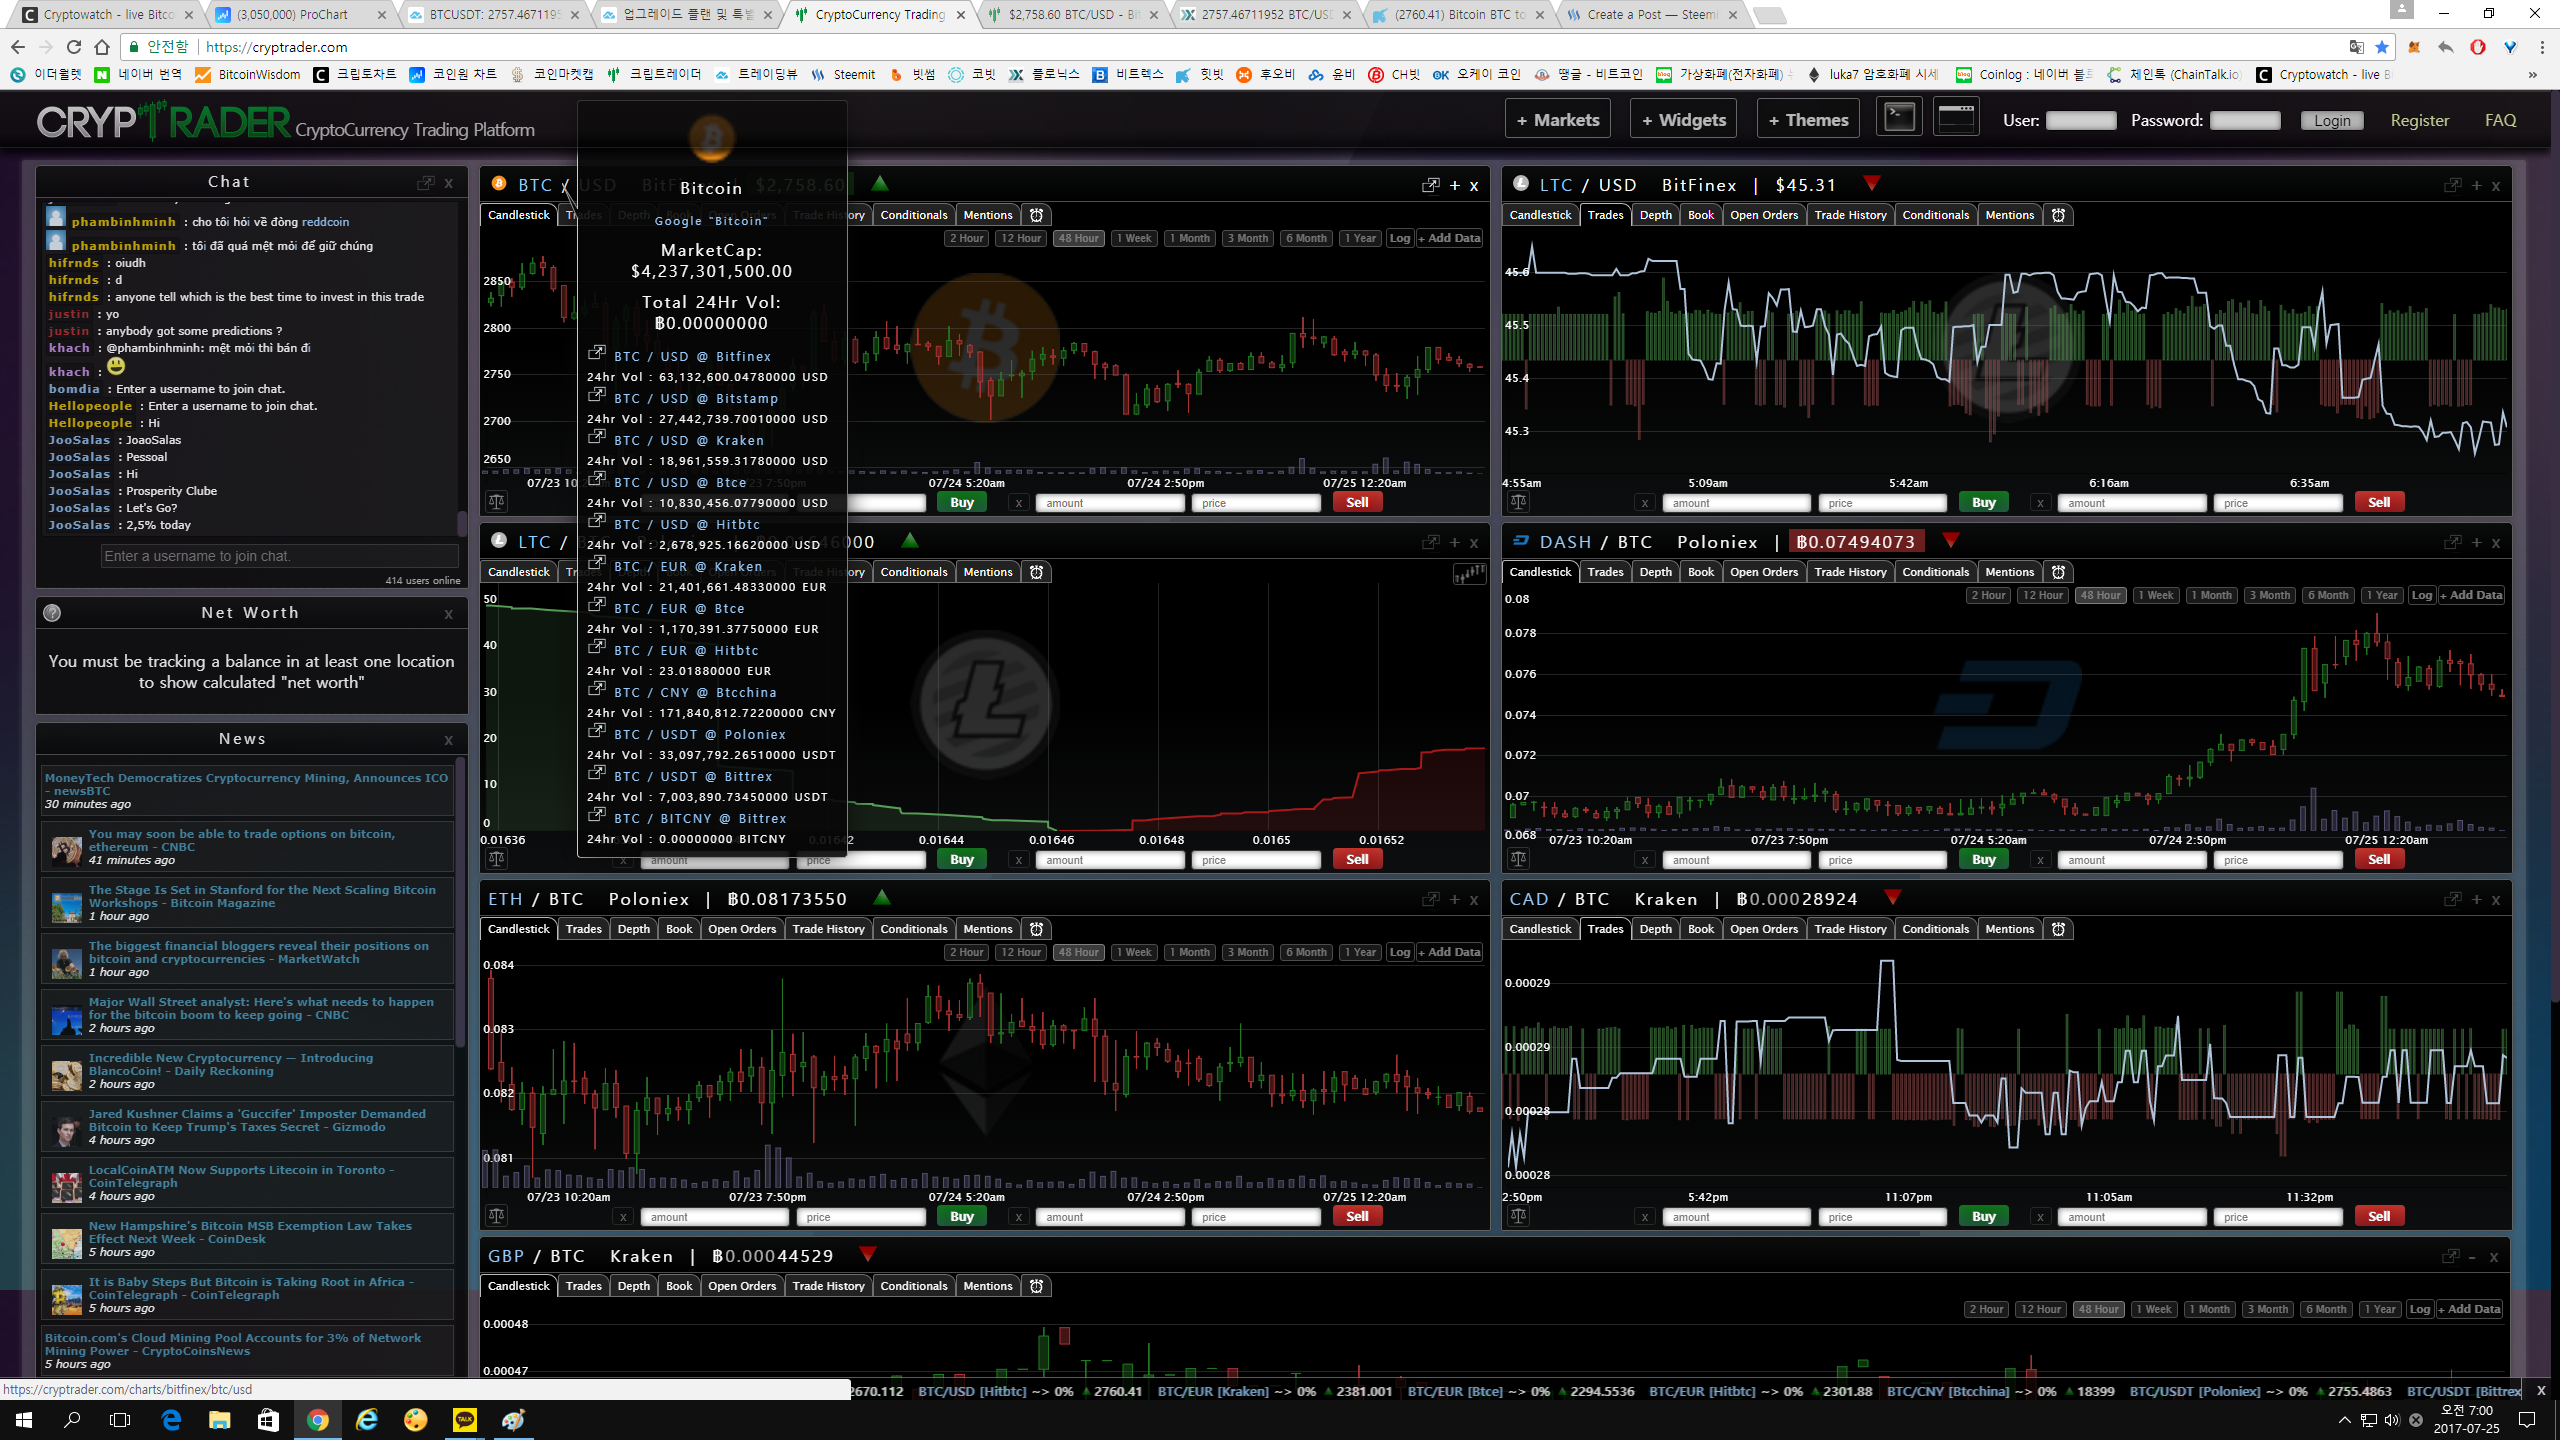Expand the BTC/USD panel with plus icon

[x=1455, y=186]
